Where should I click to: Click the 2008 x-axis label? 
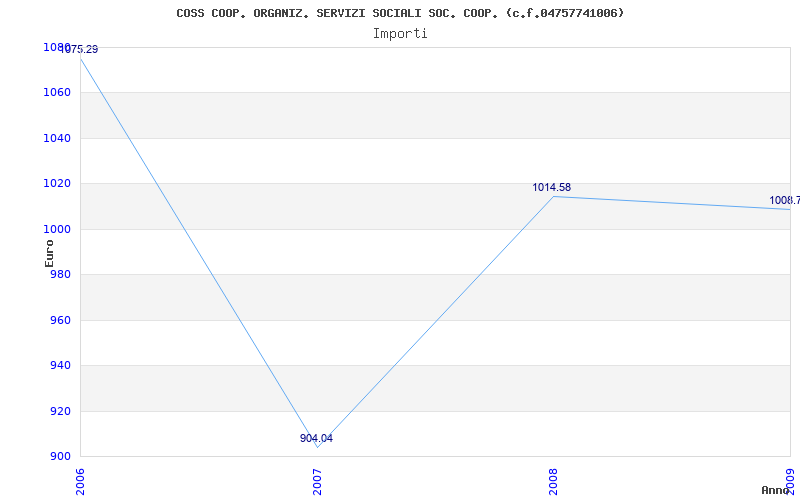[x=554, y=482]
